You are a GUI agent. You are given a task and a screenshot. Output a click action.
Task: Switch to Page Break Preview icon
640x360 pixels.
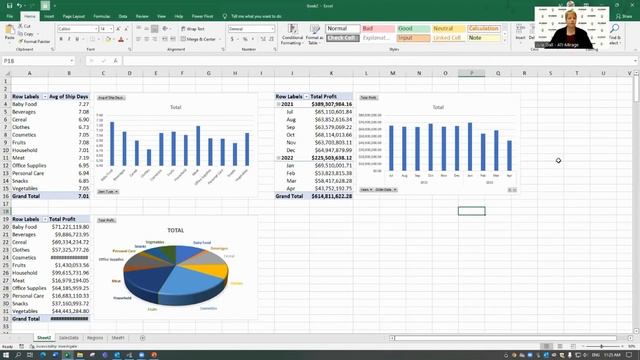573,346
